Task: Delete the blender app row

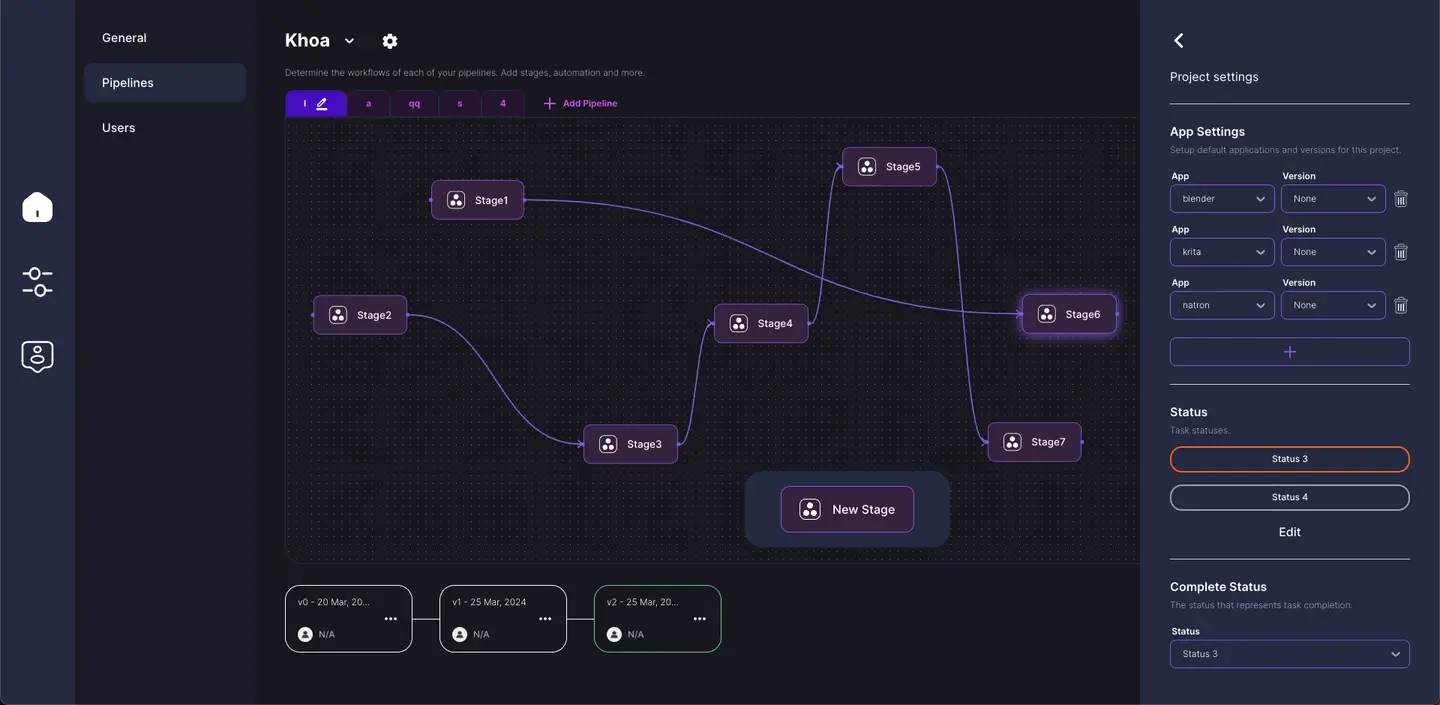Action: pyautogui.click(x=1400, y=199)
